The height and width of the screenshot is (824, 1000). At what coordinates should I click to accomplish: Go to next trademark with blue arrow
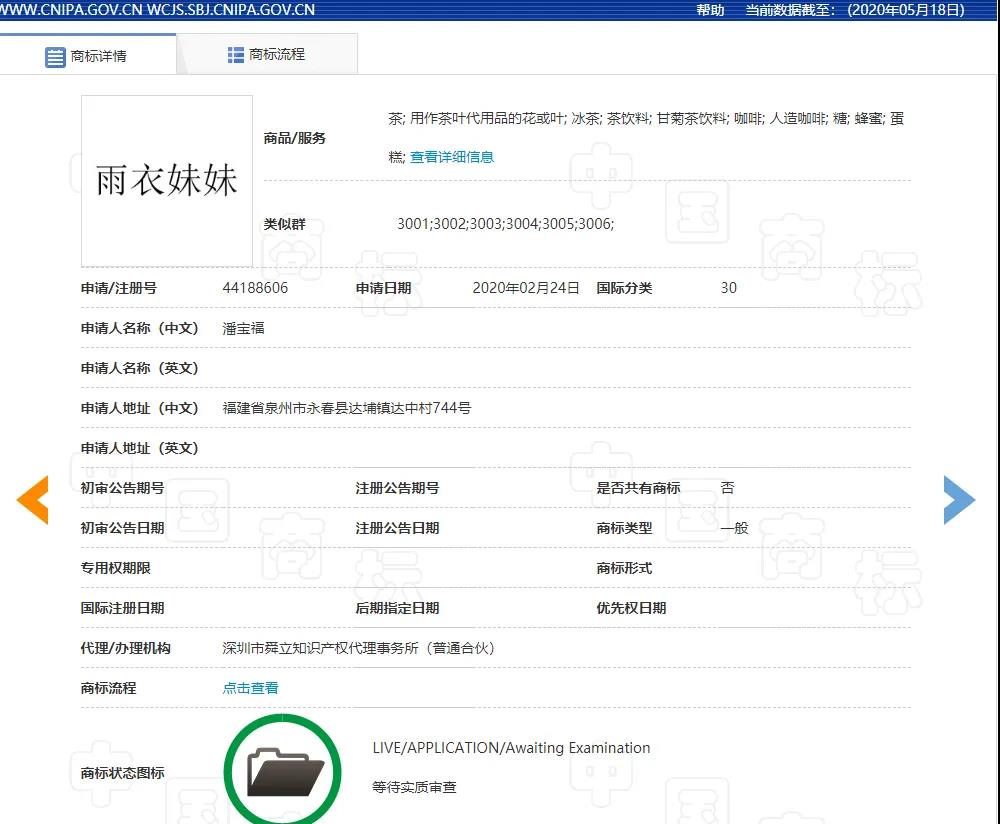coord(959,499)
